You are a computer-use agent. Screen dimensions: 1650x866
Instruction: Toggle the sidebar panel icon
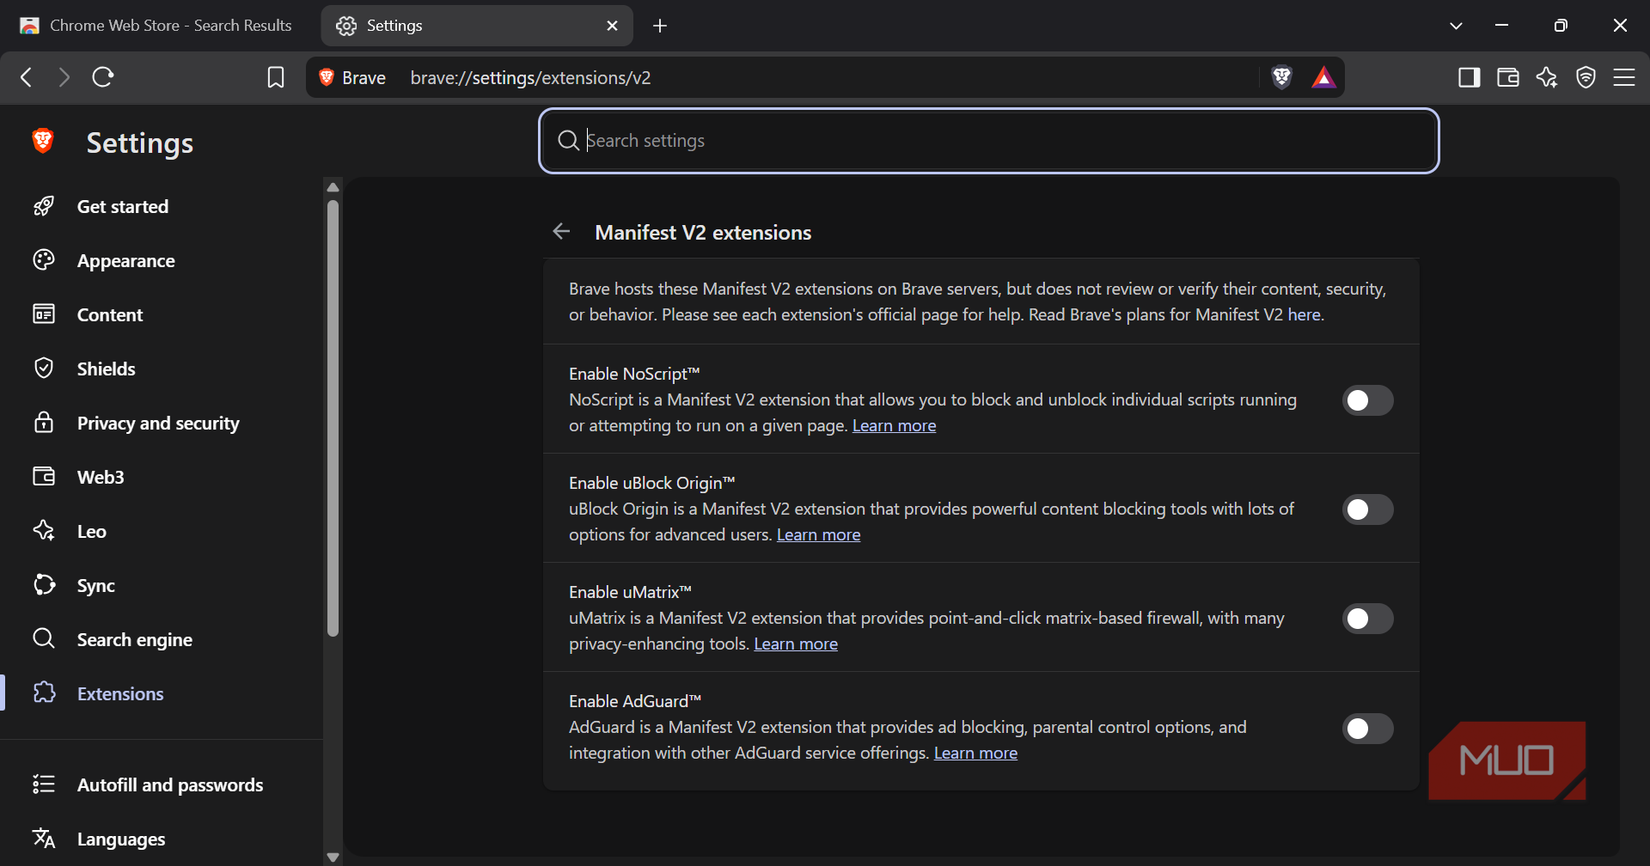pyautogui.click(x=1469, y=77)
